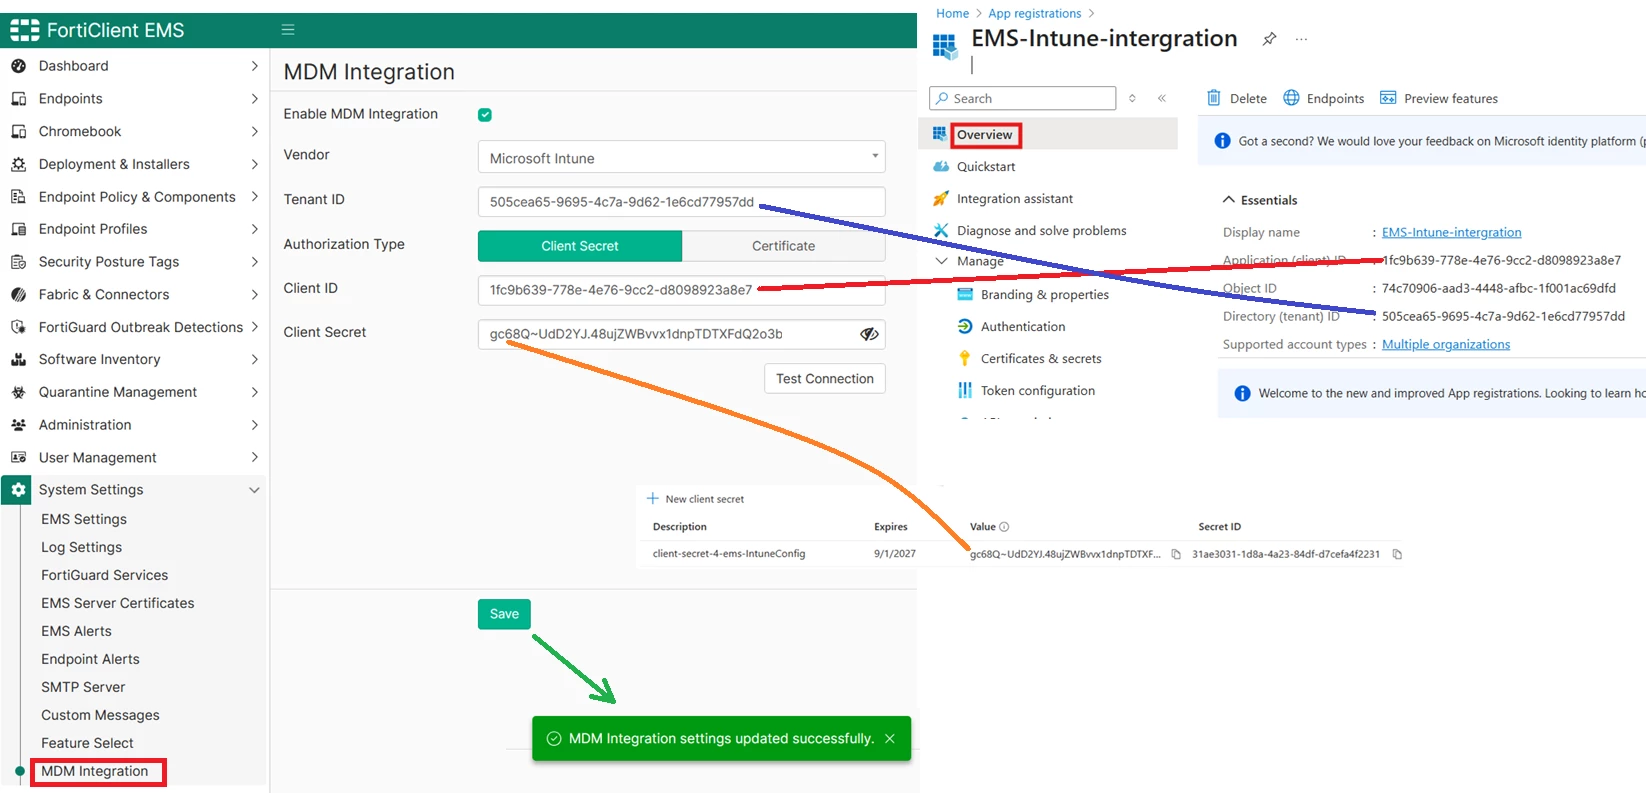
Task: Click the Tenant ID input field
Action: tap(682, 202)
